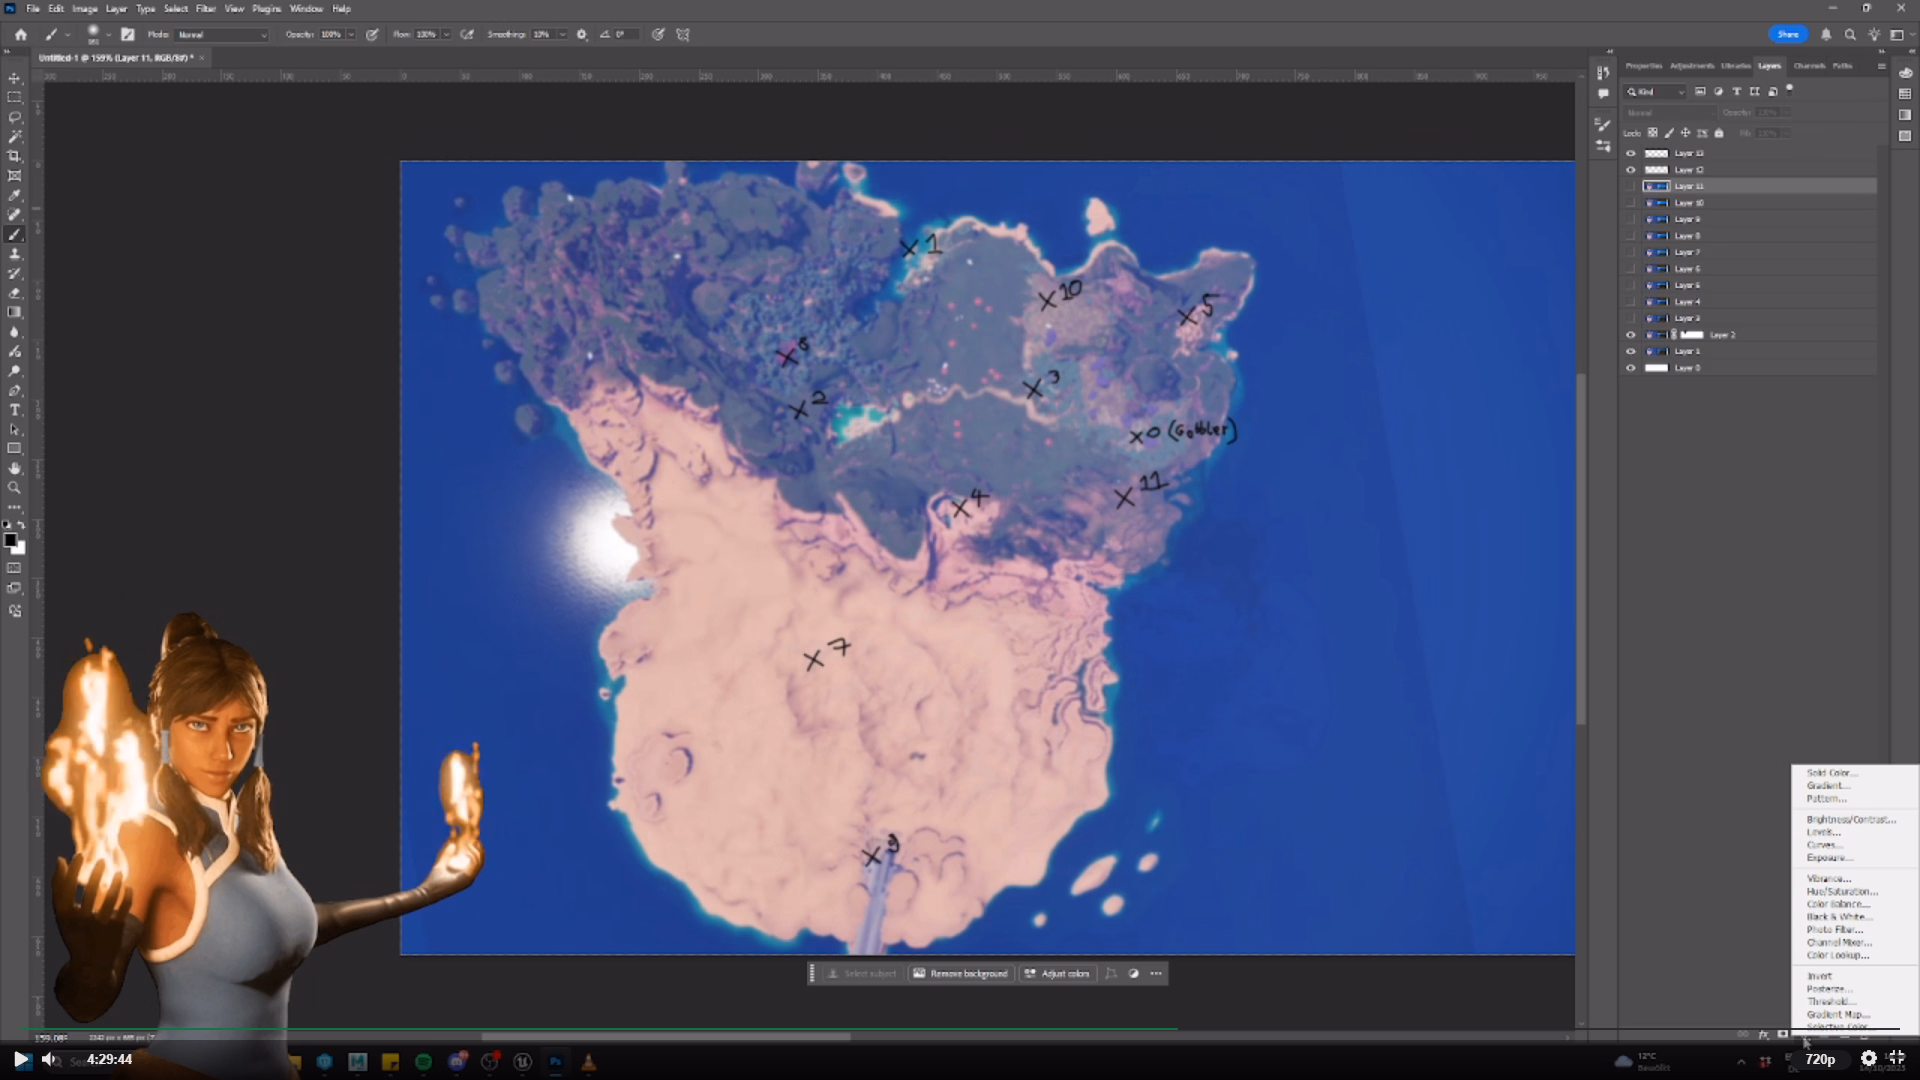Select the Move tool
The width and height of the screenshot is (1920, 1080).
(x=14, y=78)
